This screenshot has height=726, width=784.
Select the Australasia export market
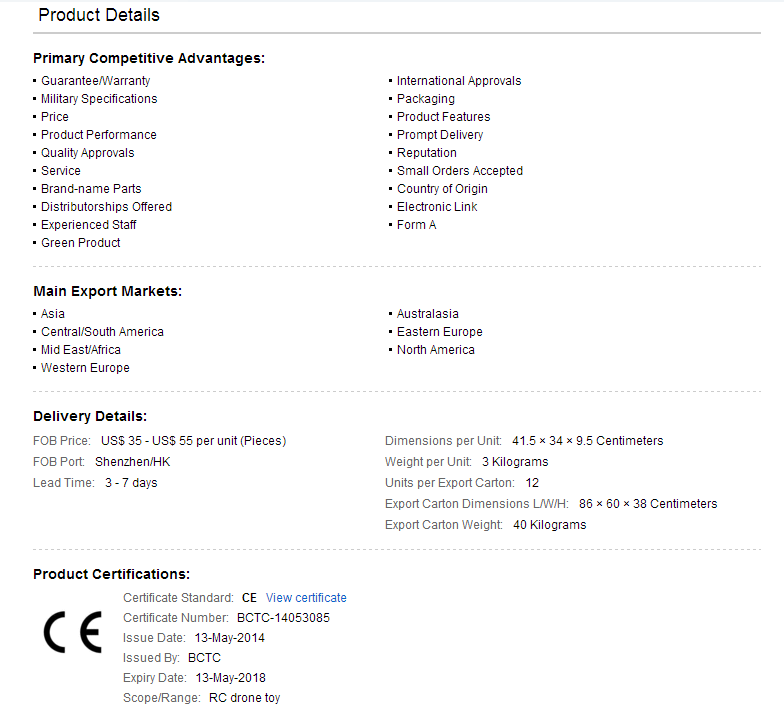point(428,314)
